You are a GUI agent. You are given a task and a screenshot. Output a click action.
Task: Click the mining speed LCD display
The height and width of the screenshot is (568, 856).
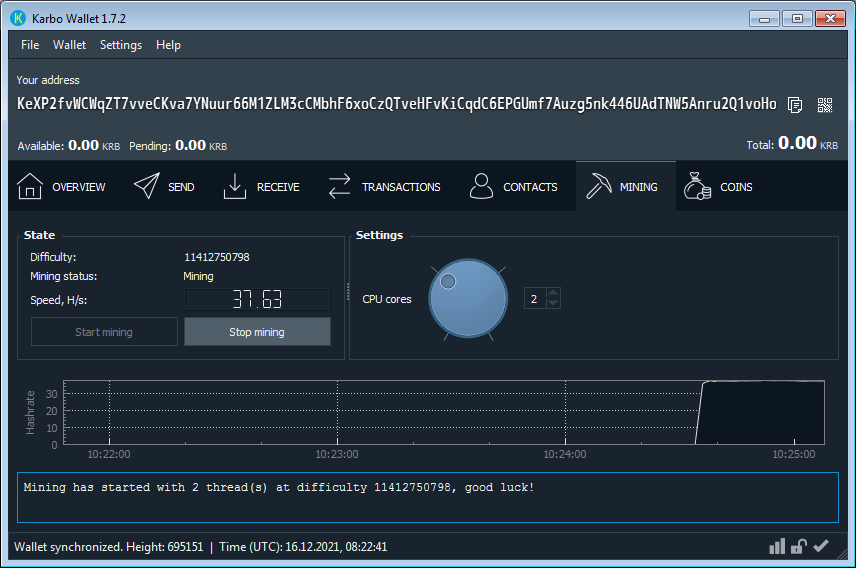coord(257,299)
